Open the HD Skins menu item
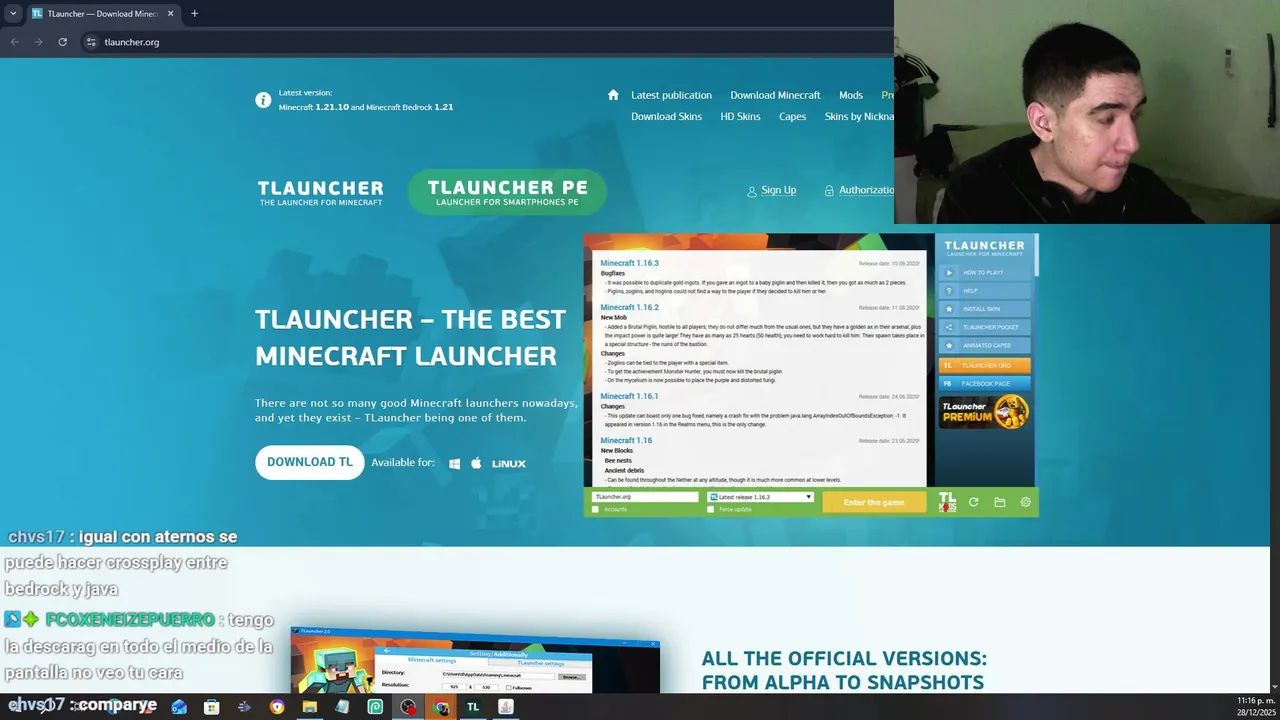 (740, 117)
